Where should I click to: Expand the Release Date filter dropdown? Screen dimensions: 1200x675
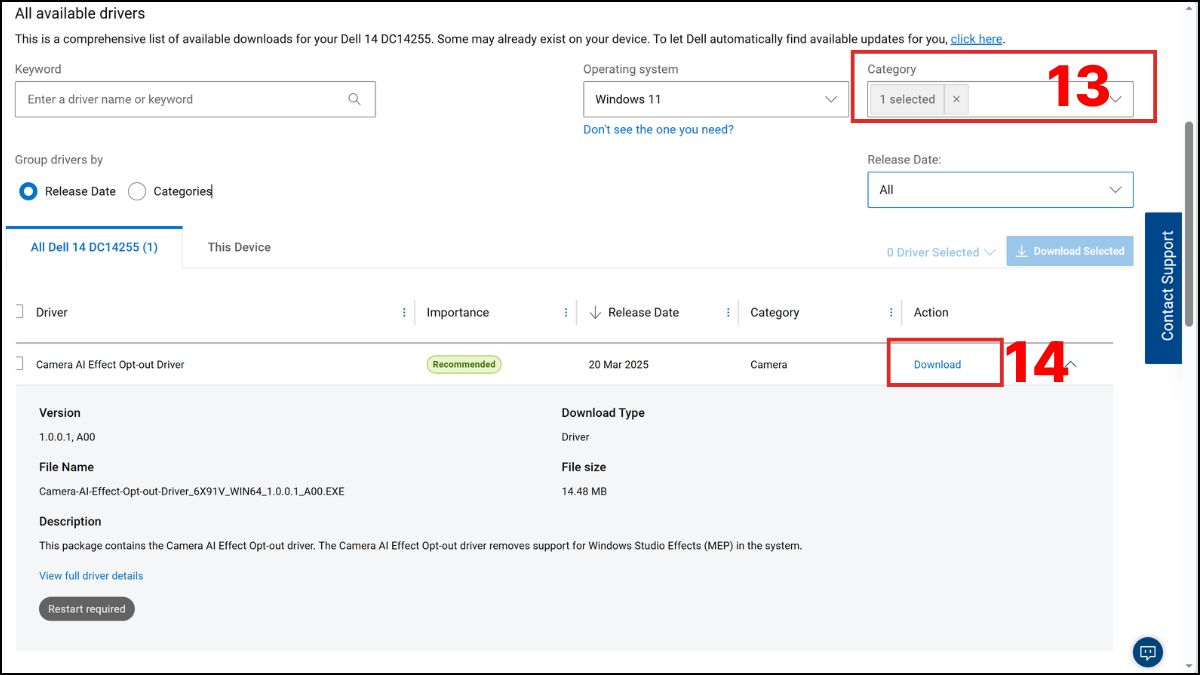(1000, 190)
